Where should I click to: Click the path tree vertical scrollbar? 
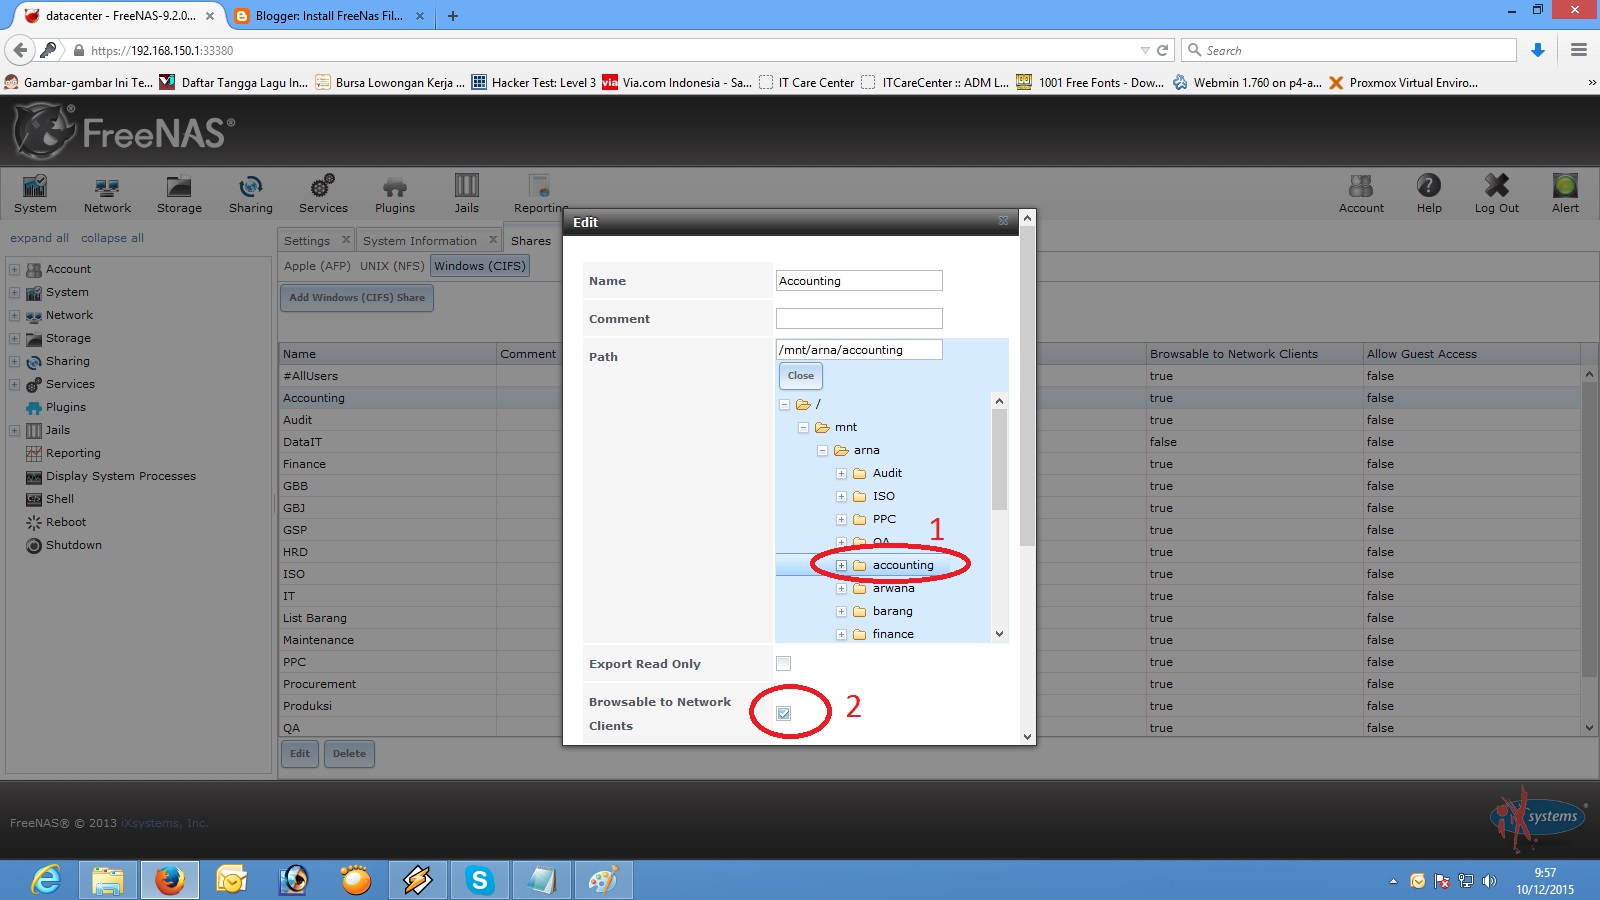coord(999,517)
